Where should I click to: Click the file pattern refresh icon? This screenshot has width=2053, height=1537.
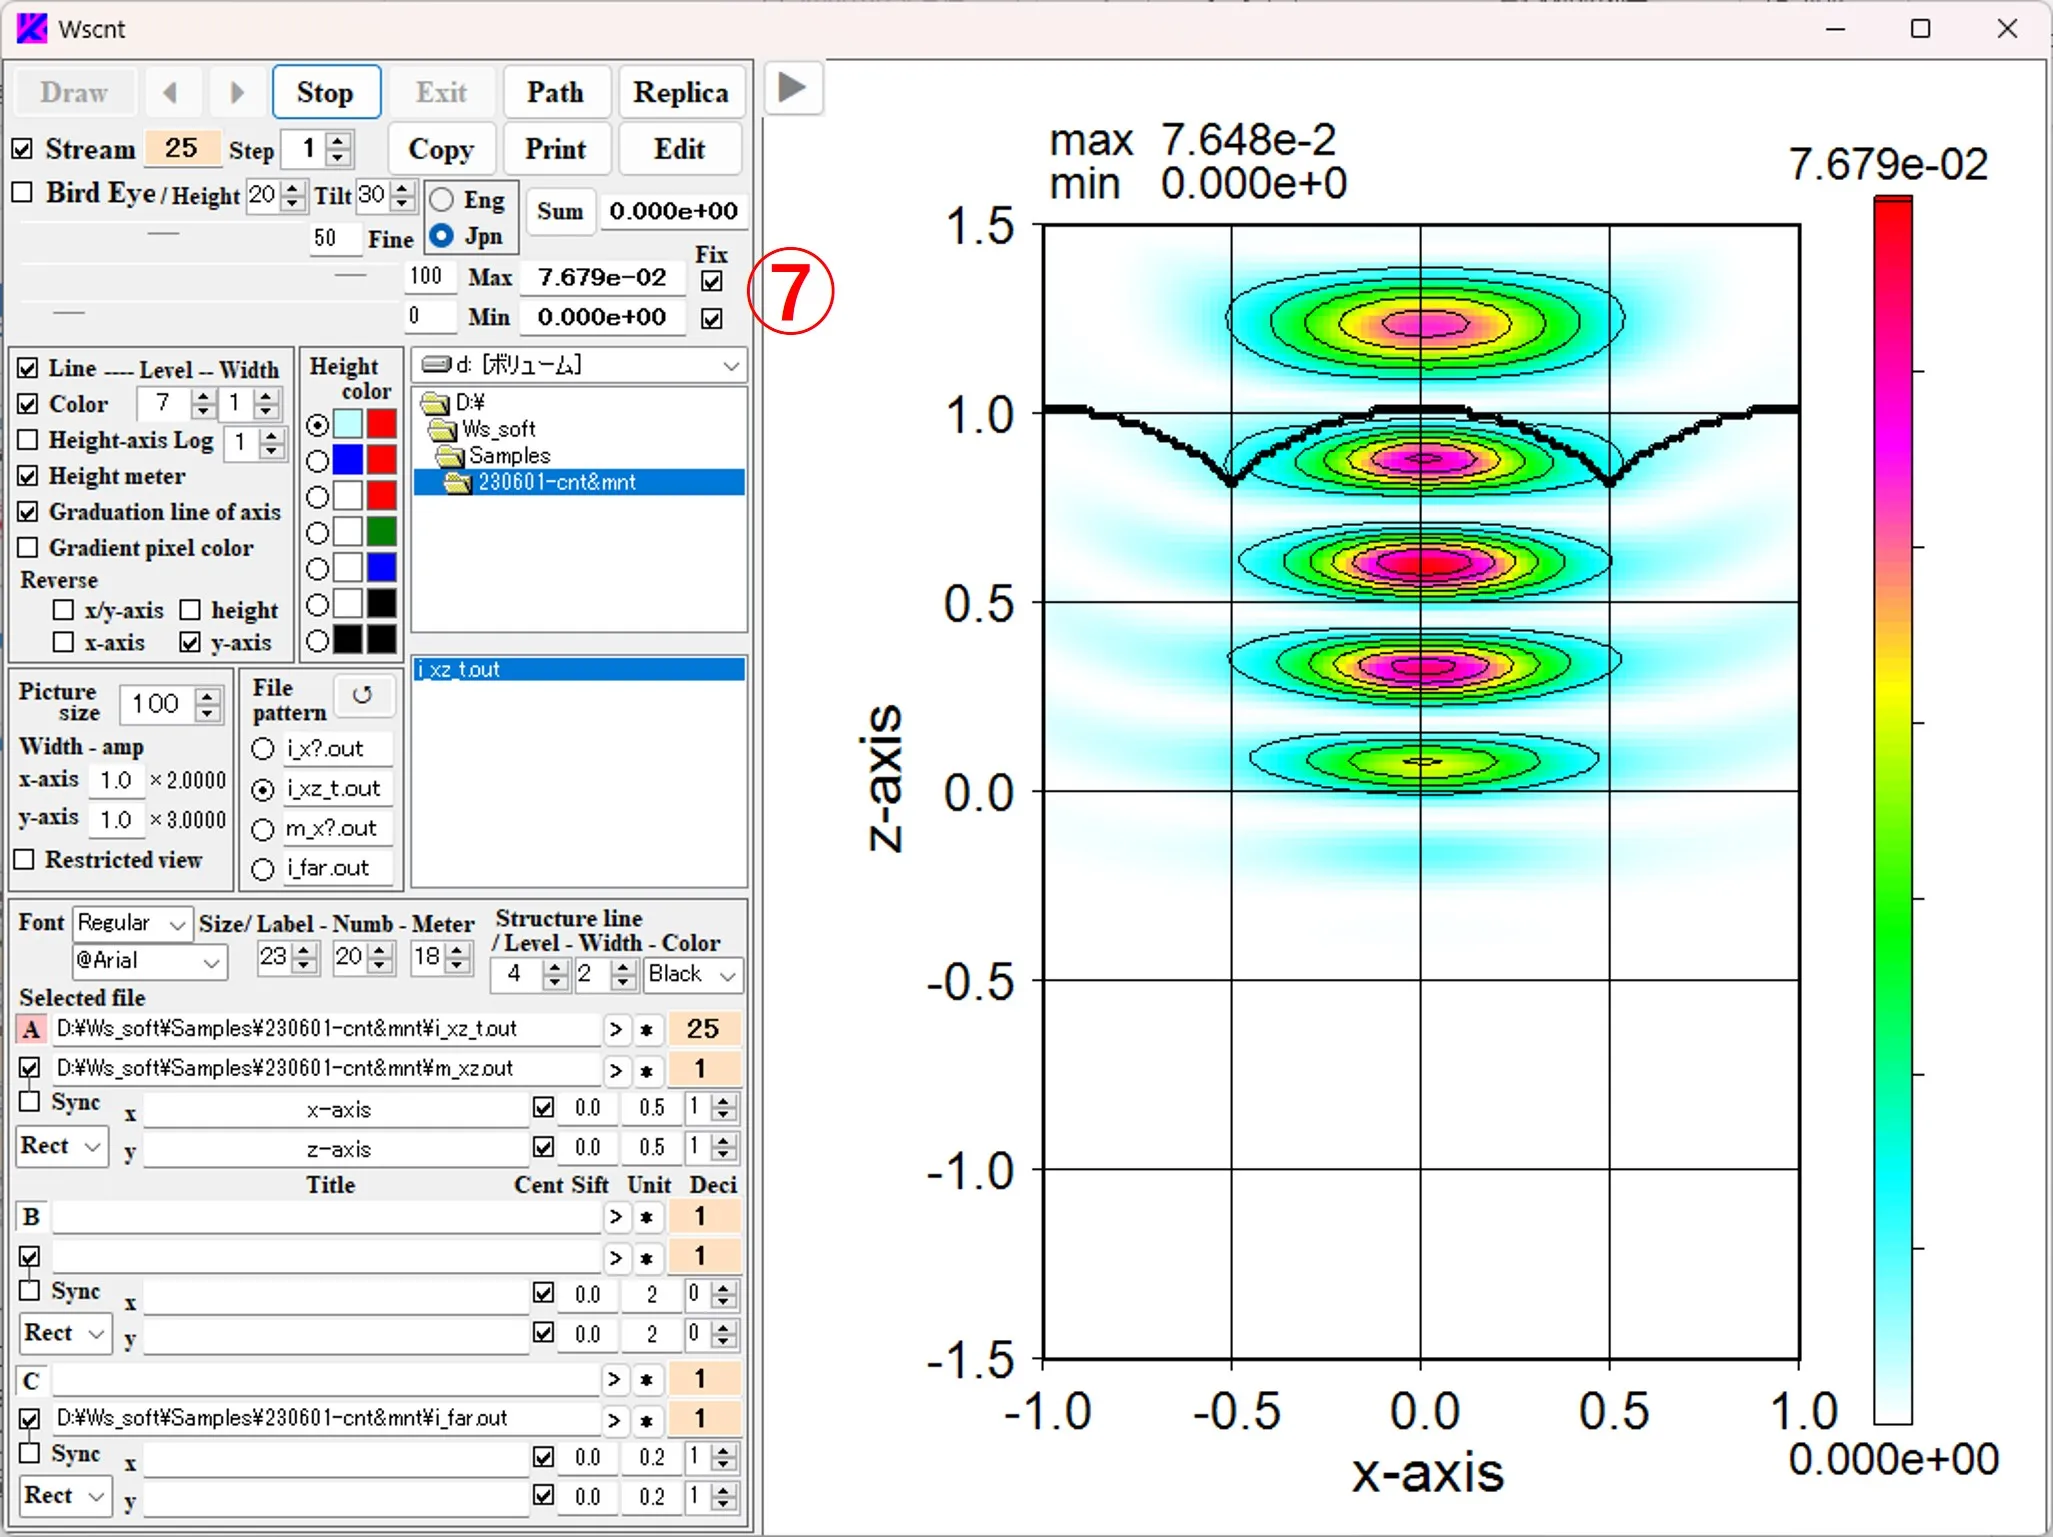click(363, 694)
